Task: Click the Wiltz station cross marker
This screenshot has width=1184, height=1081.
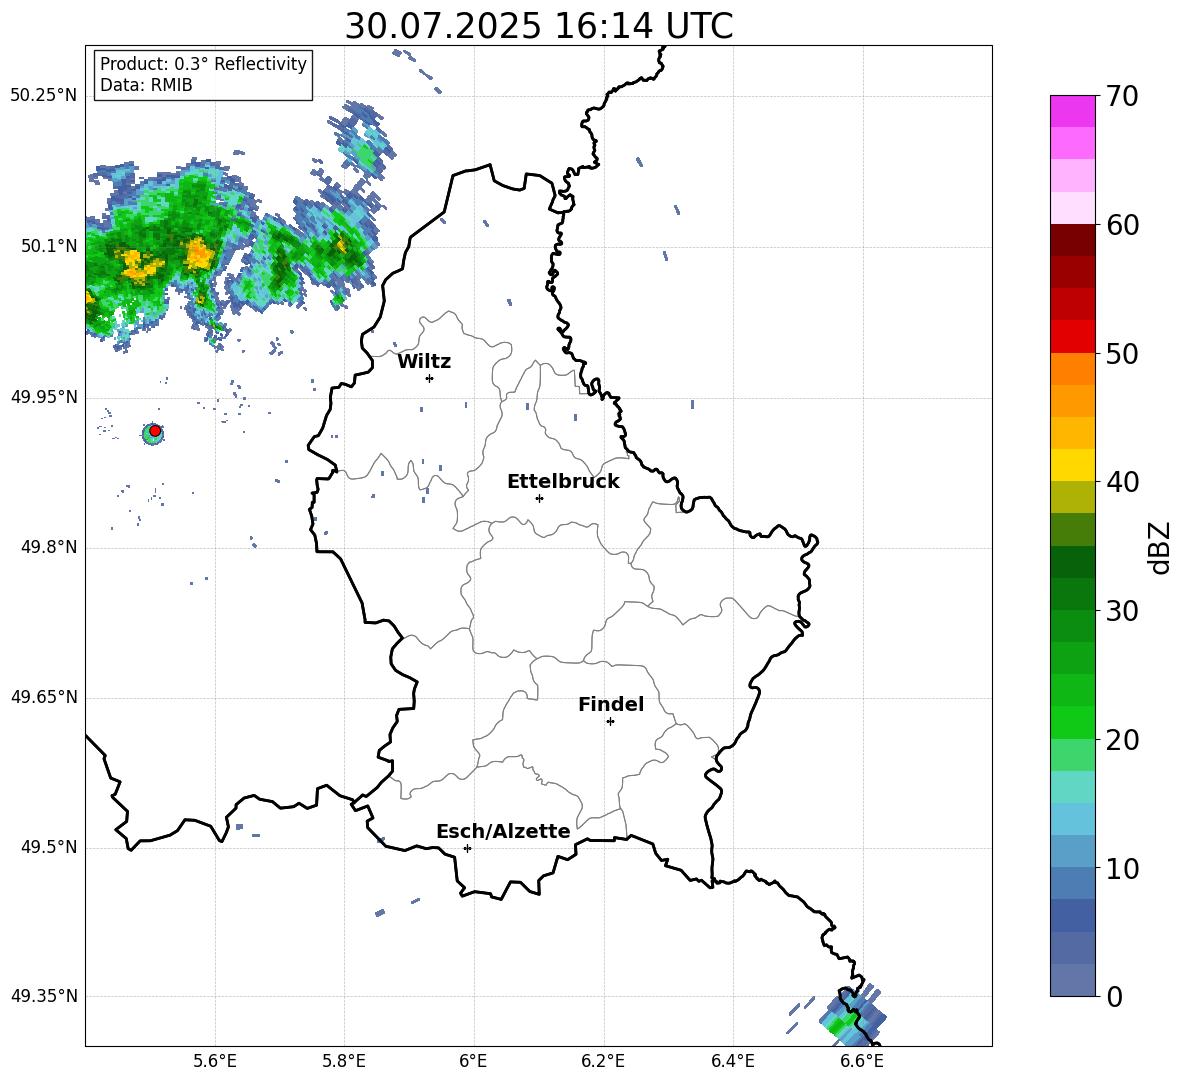Action: point(429,378)
